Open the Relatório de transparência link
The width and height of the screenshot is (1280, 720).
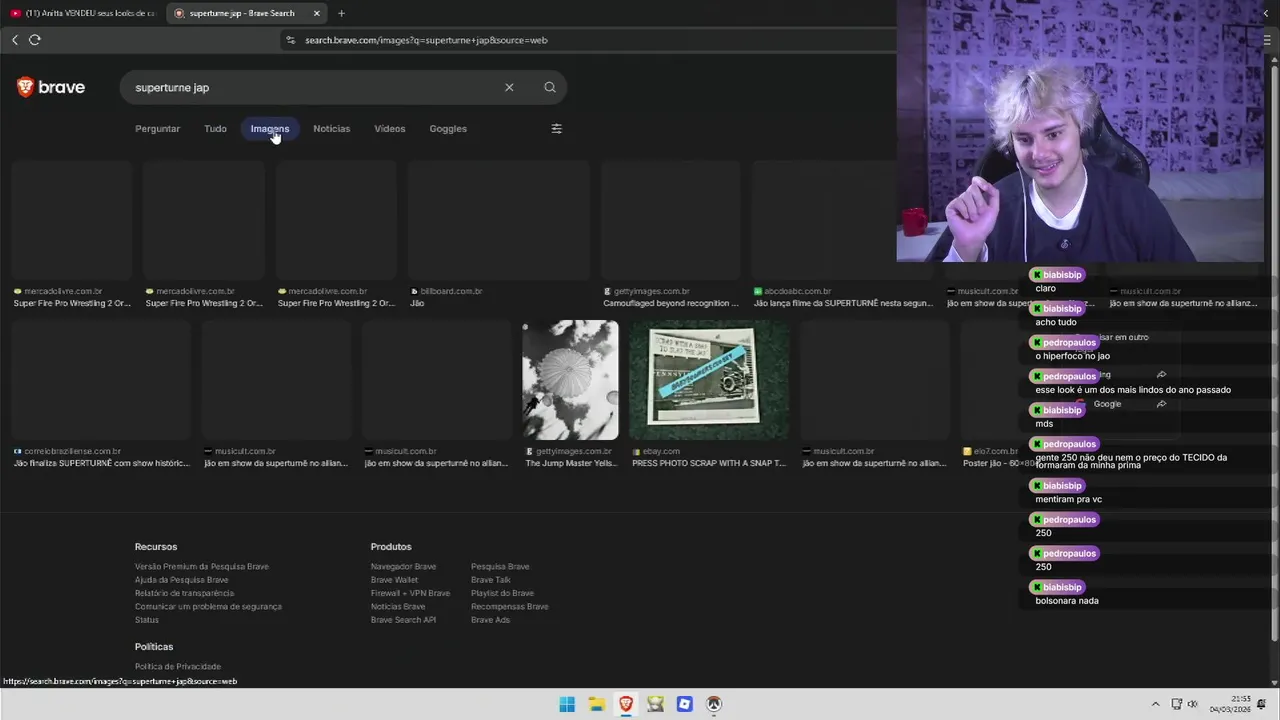(184, 593)
